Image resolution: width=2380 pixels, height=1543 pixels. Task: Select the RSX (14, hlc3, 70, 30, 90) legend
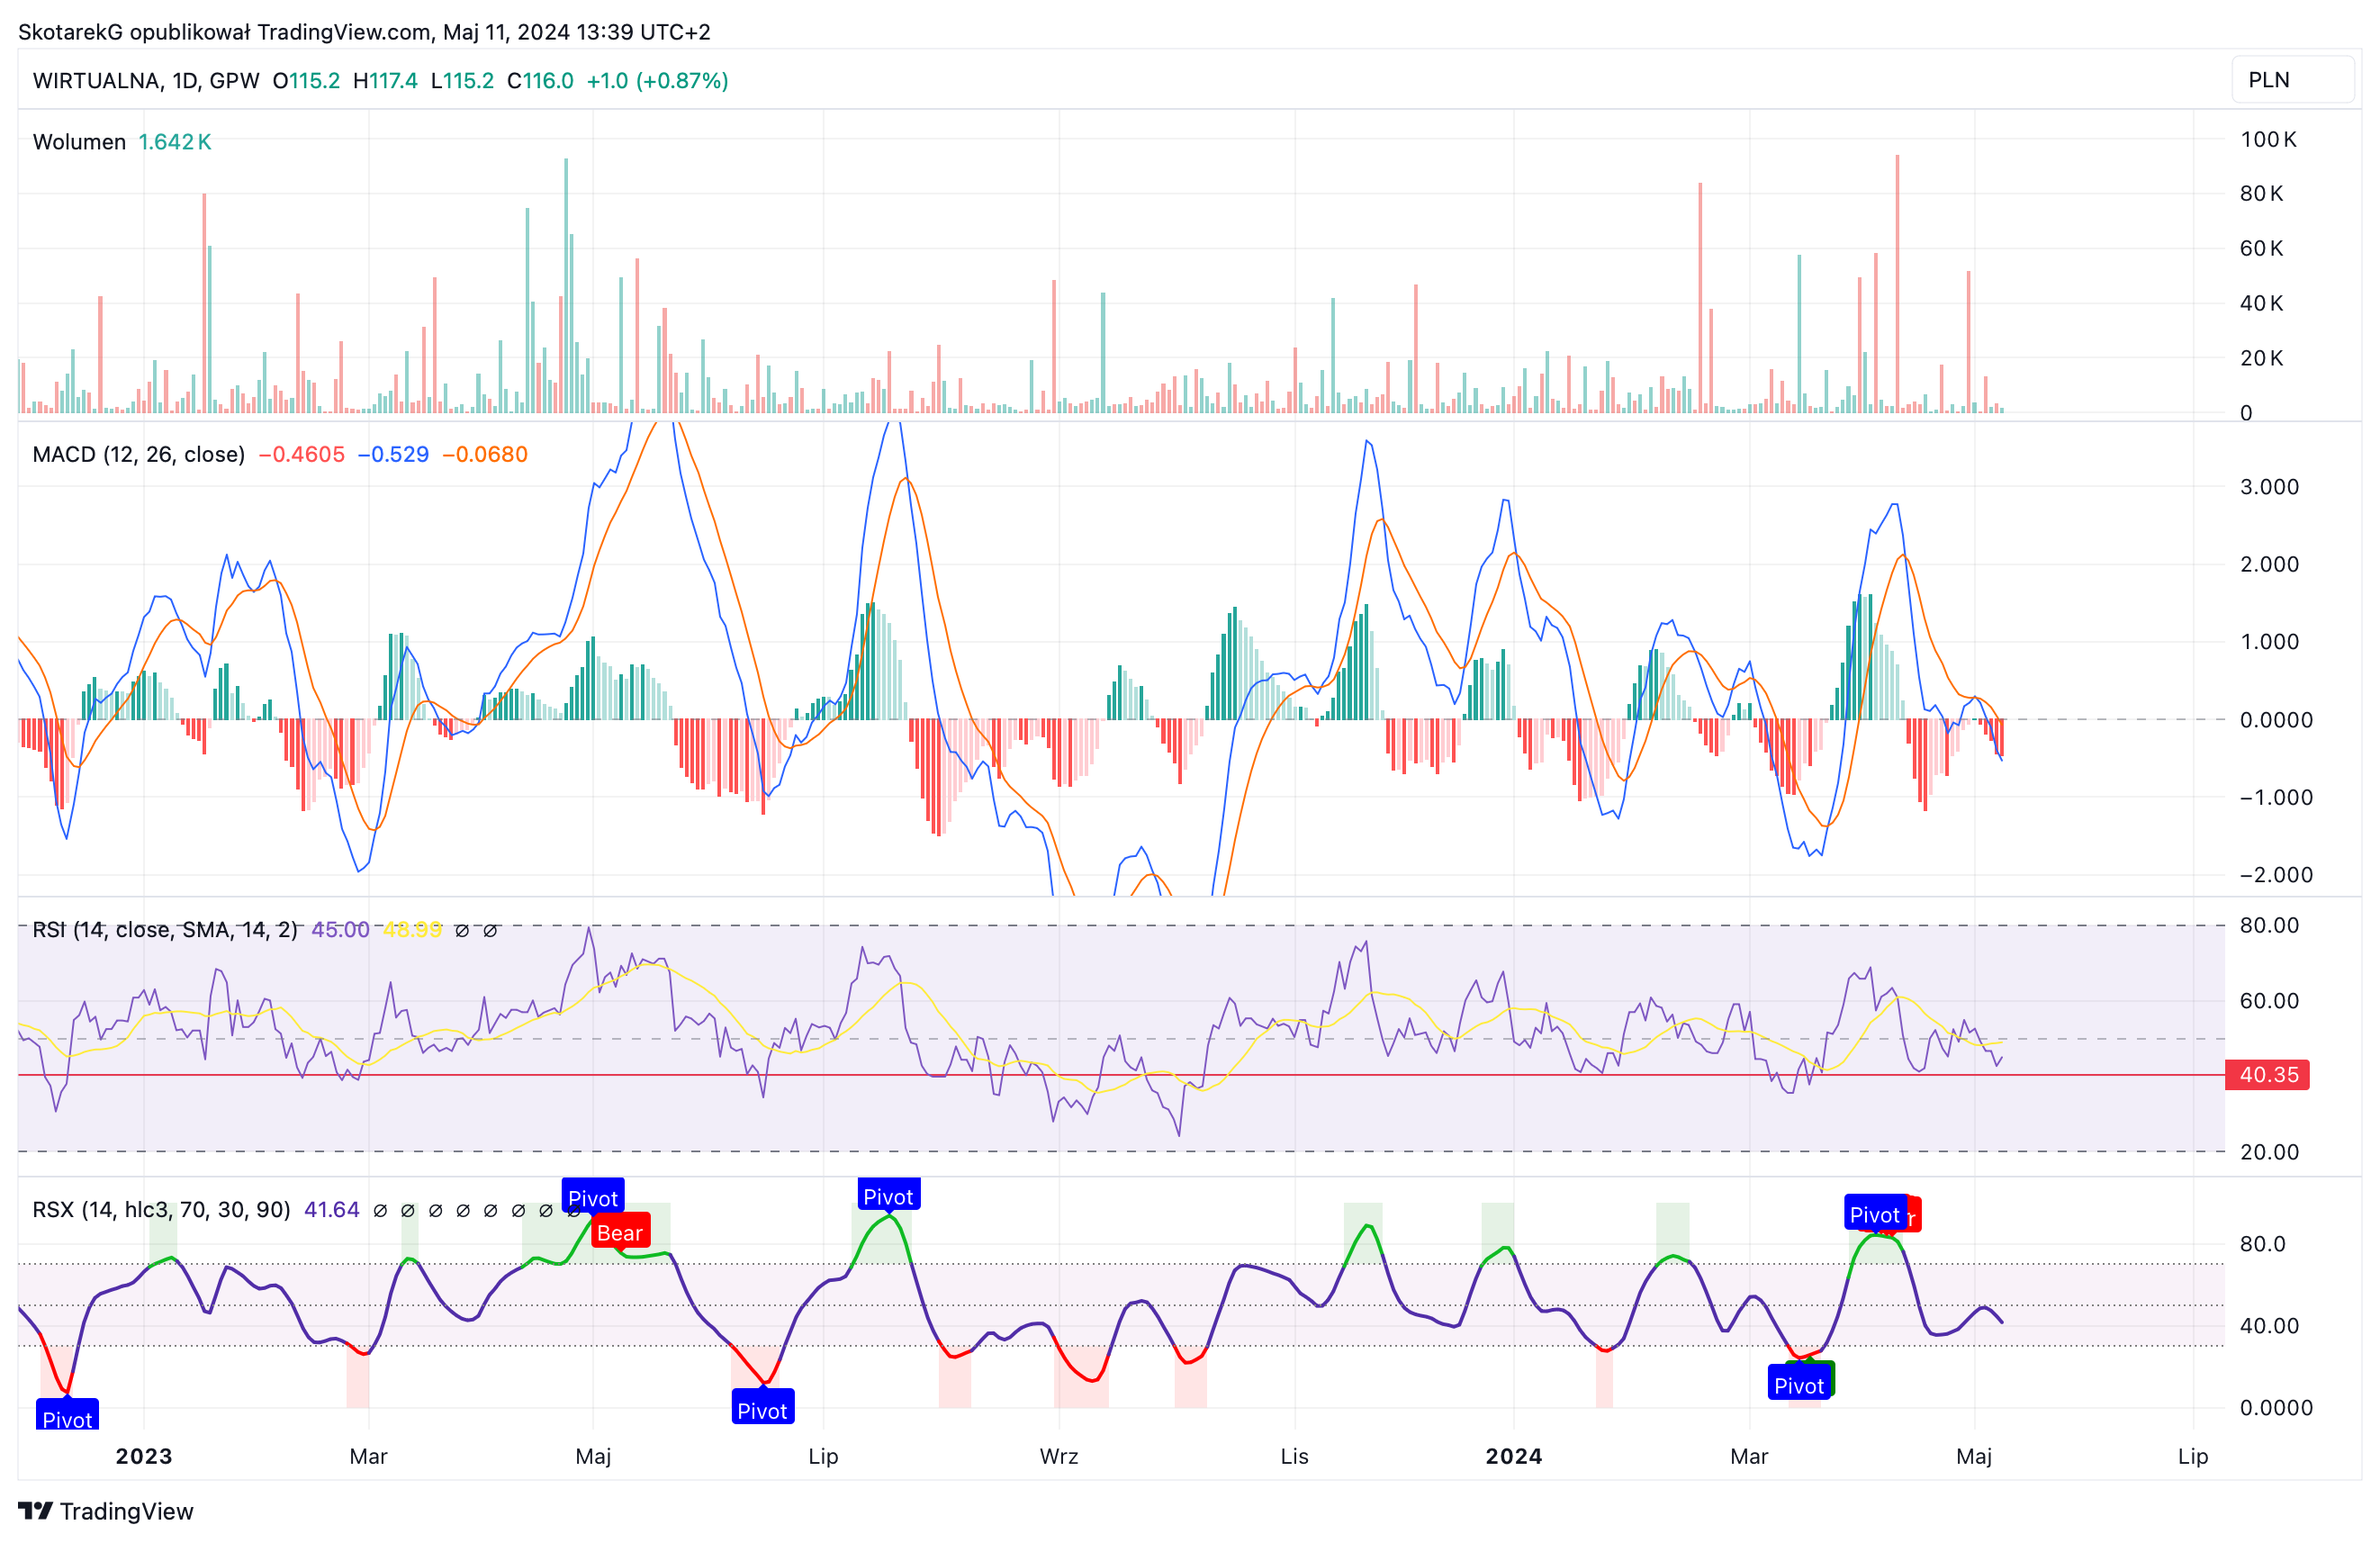click(x=161, y=1209)
